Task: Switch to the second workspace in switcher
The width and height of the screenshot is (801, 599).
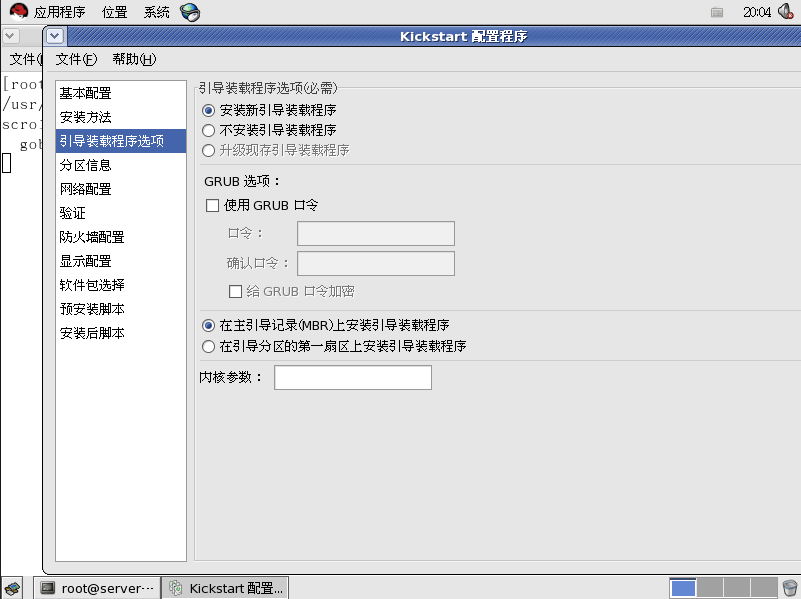Action: 710,588
